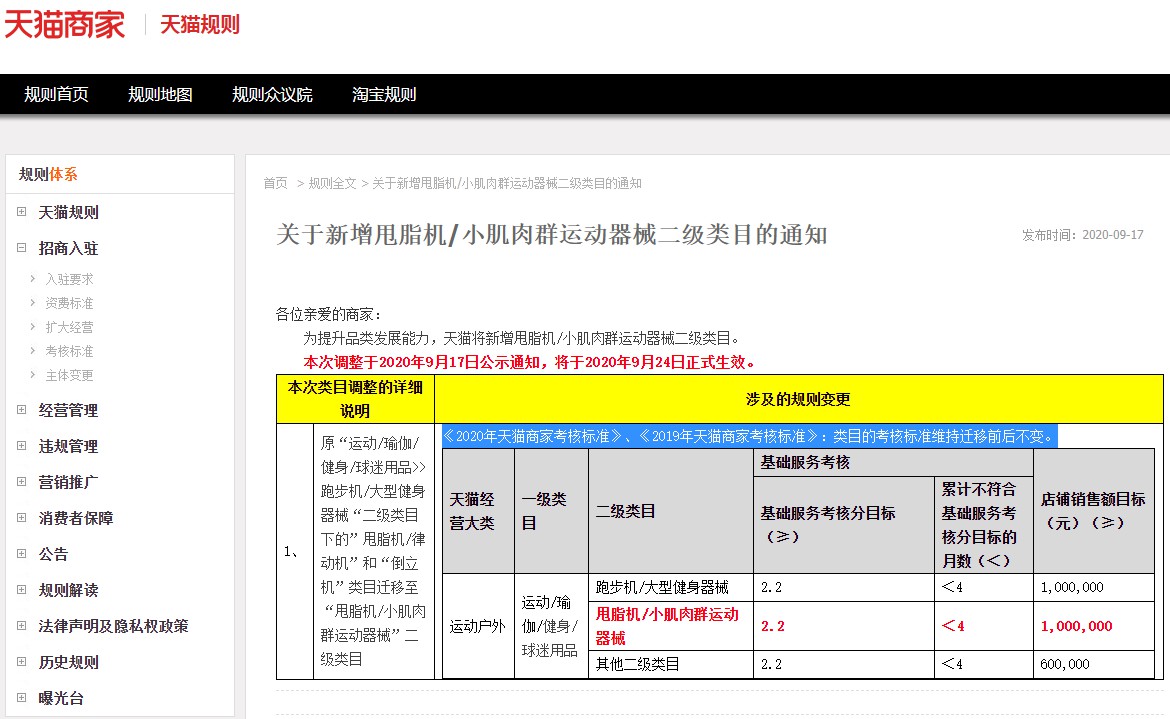Expand the 经营管理 tree node plus icon

pos(22,409)
